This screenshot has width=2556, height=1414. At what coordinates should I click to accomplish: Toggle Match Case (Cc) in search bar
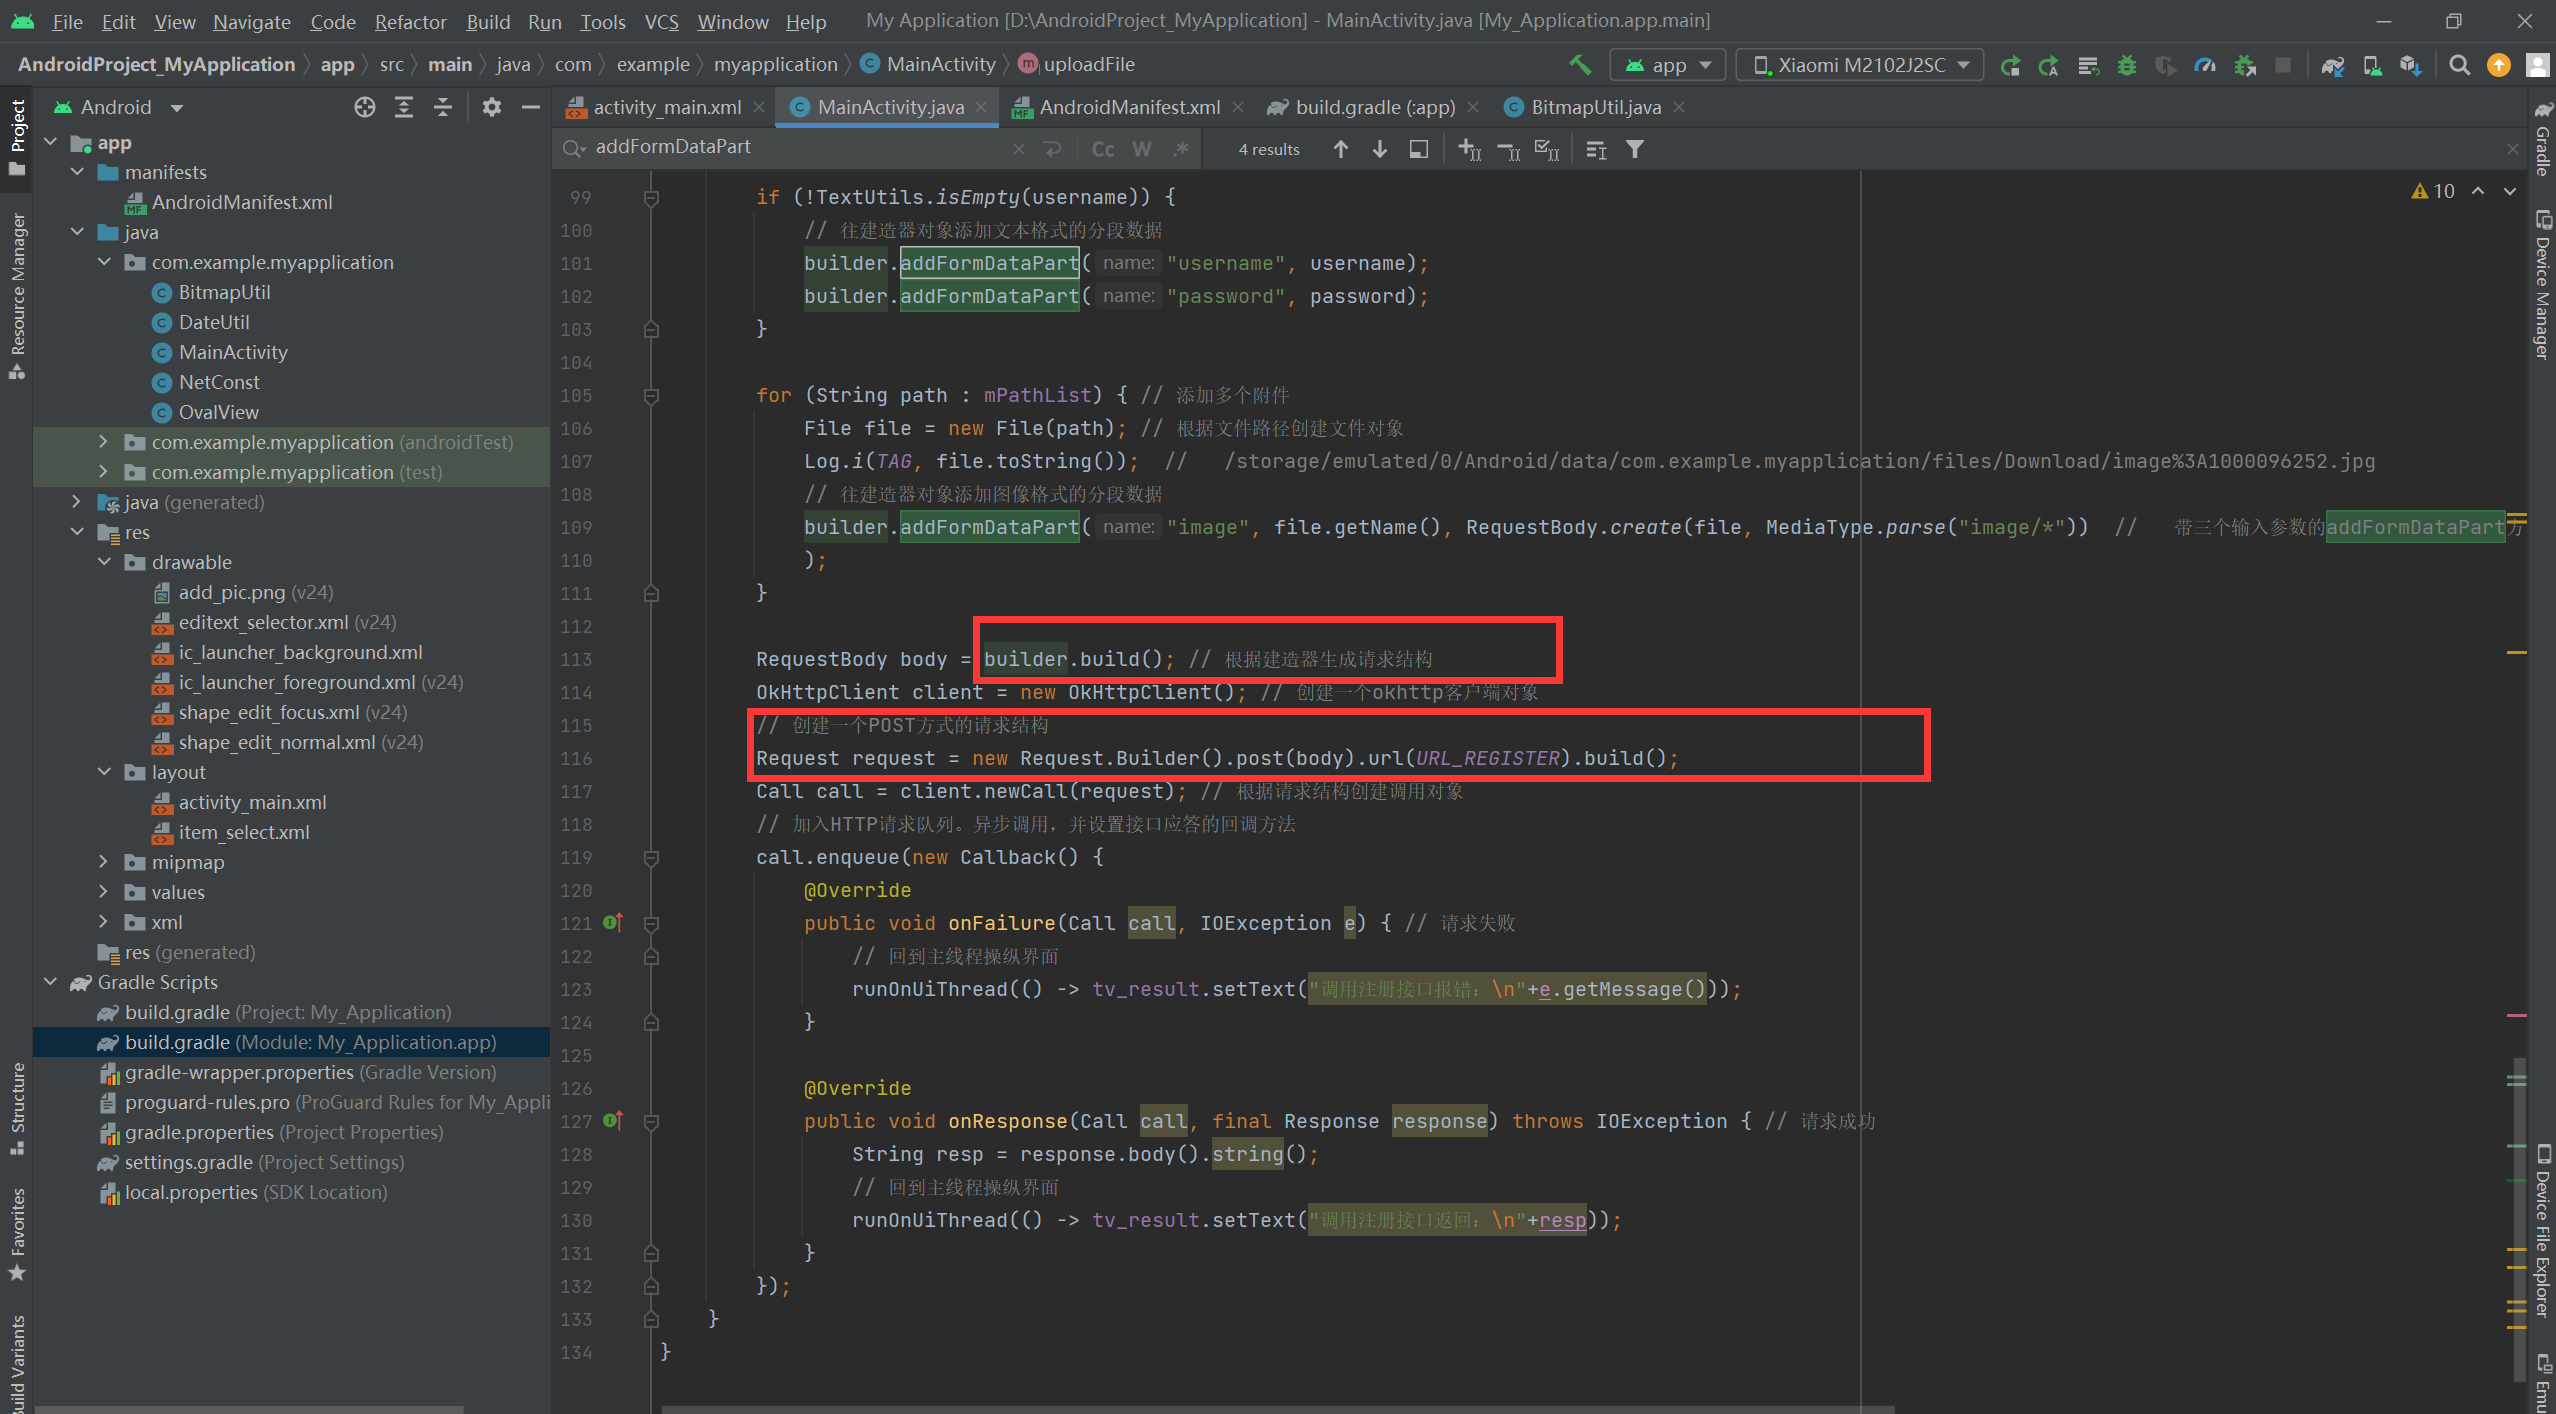click(x=1103, y=149)
